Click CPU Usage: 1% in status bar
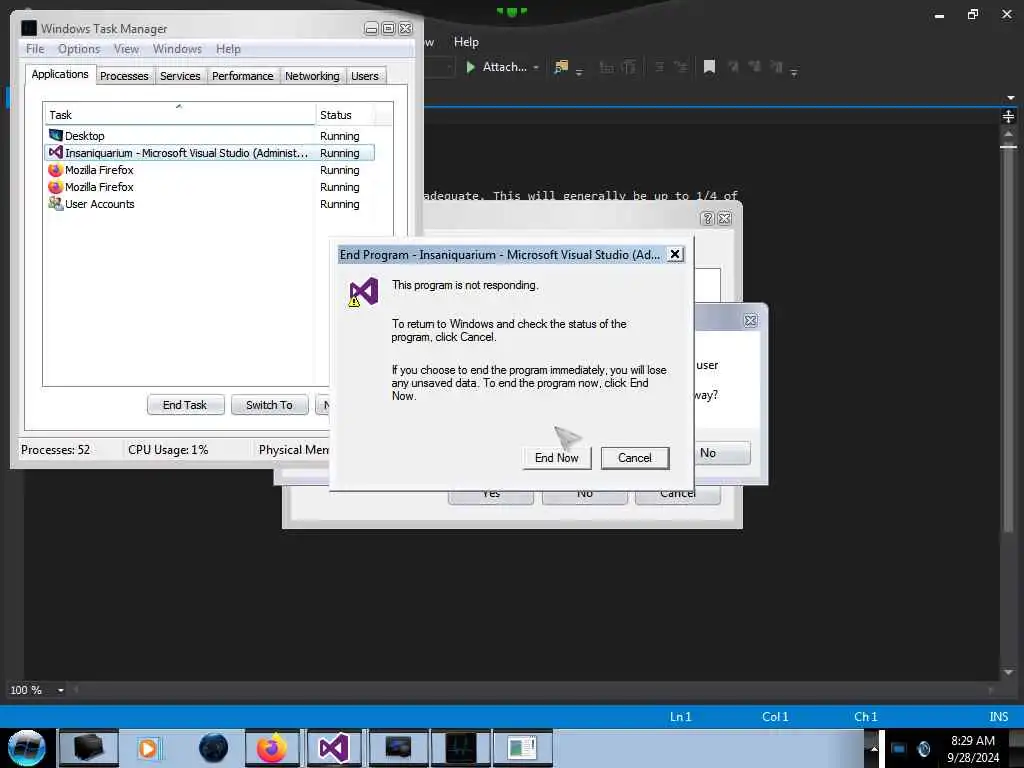This screenshot has width=1024, height=768. 168,450
